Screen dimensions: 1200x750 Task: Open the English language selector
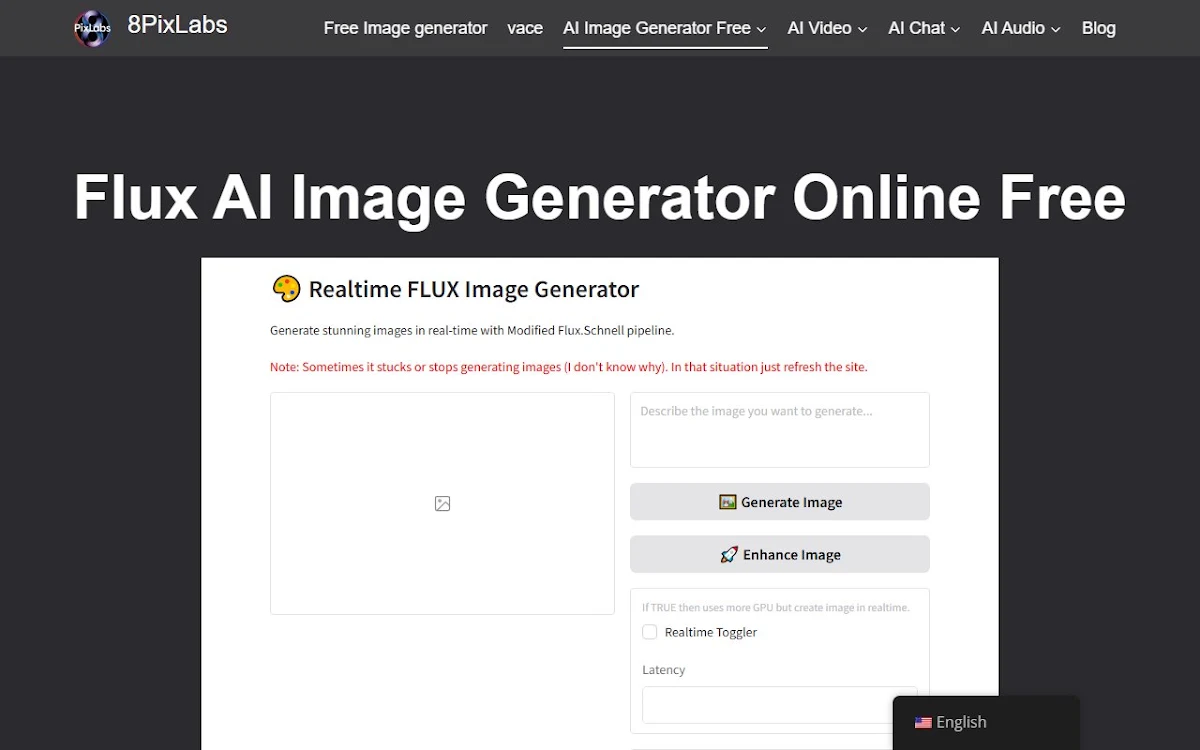985,722
